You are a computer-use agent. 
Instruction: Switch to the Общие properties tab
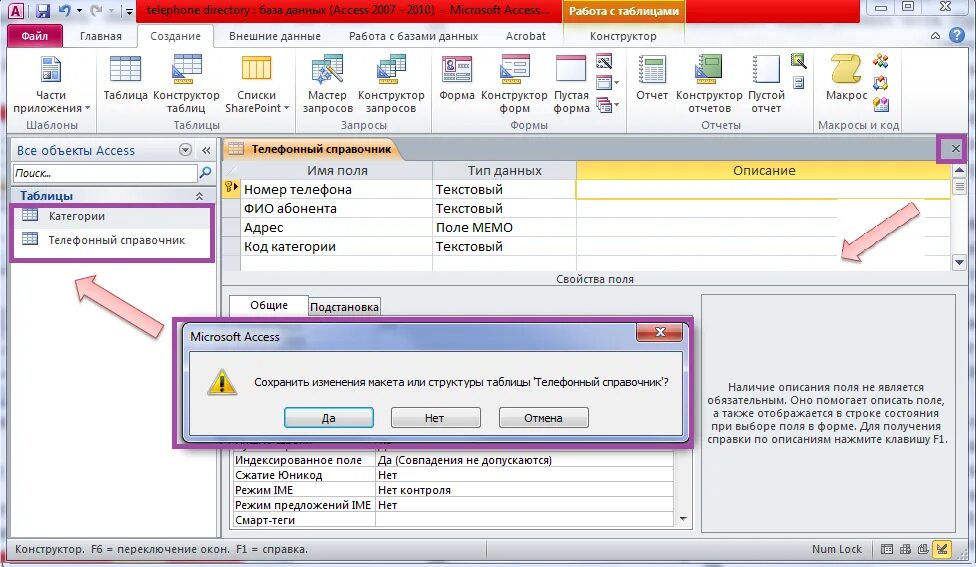(x=269, y=305)
